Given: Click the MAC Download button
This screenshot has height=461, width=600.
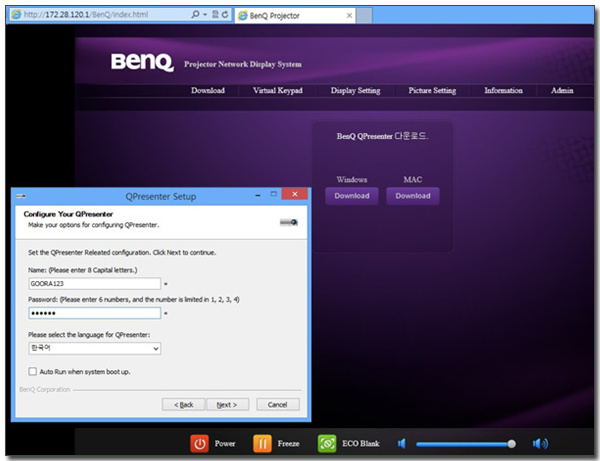Looking at the screenshot, I should [x=412, y=196].
